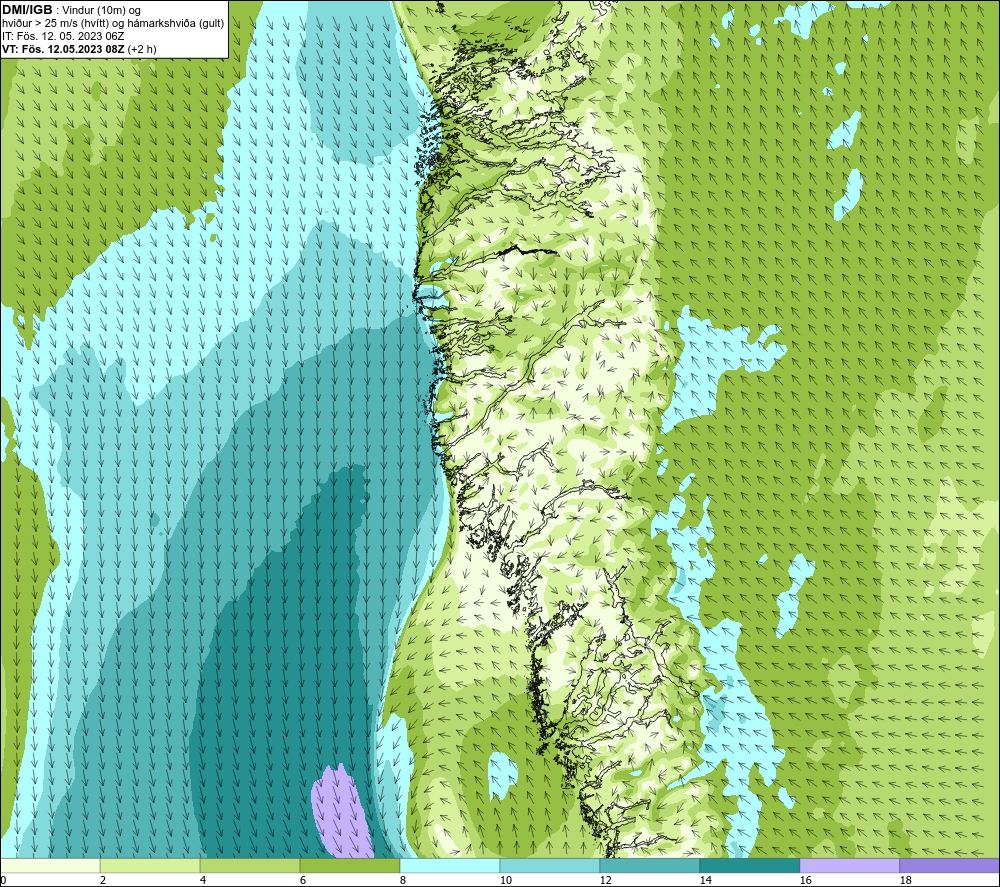Click the lavender high-wind patch on the map
Viewport: 1000px width, 887px height.
[342, 812]
